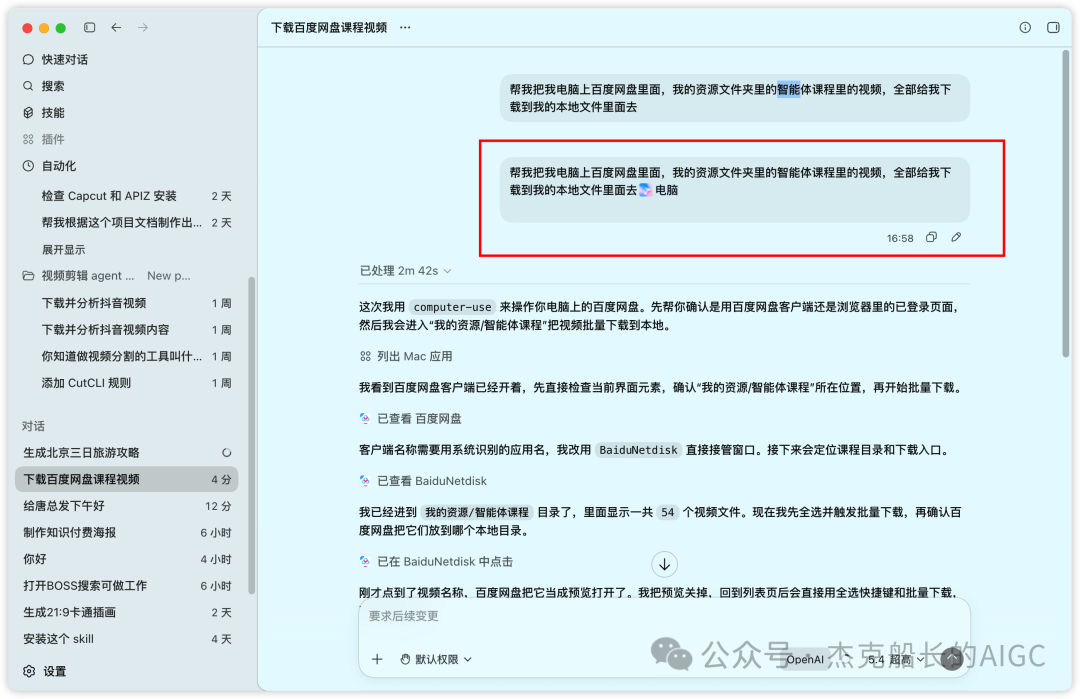
Task: Click the 下载百度网盘课程视频 title text
Action: tap(329, 28)
